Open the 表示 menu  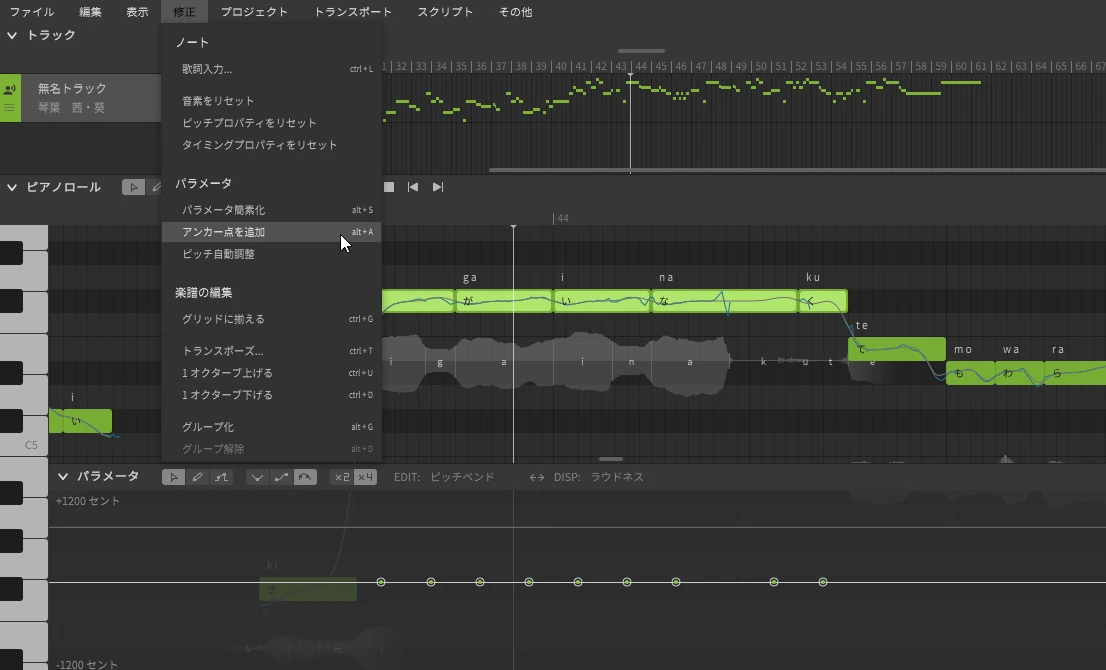pos(138,12)
